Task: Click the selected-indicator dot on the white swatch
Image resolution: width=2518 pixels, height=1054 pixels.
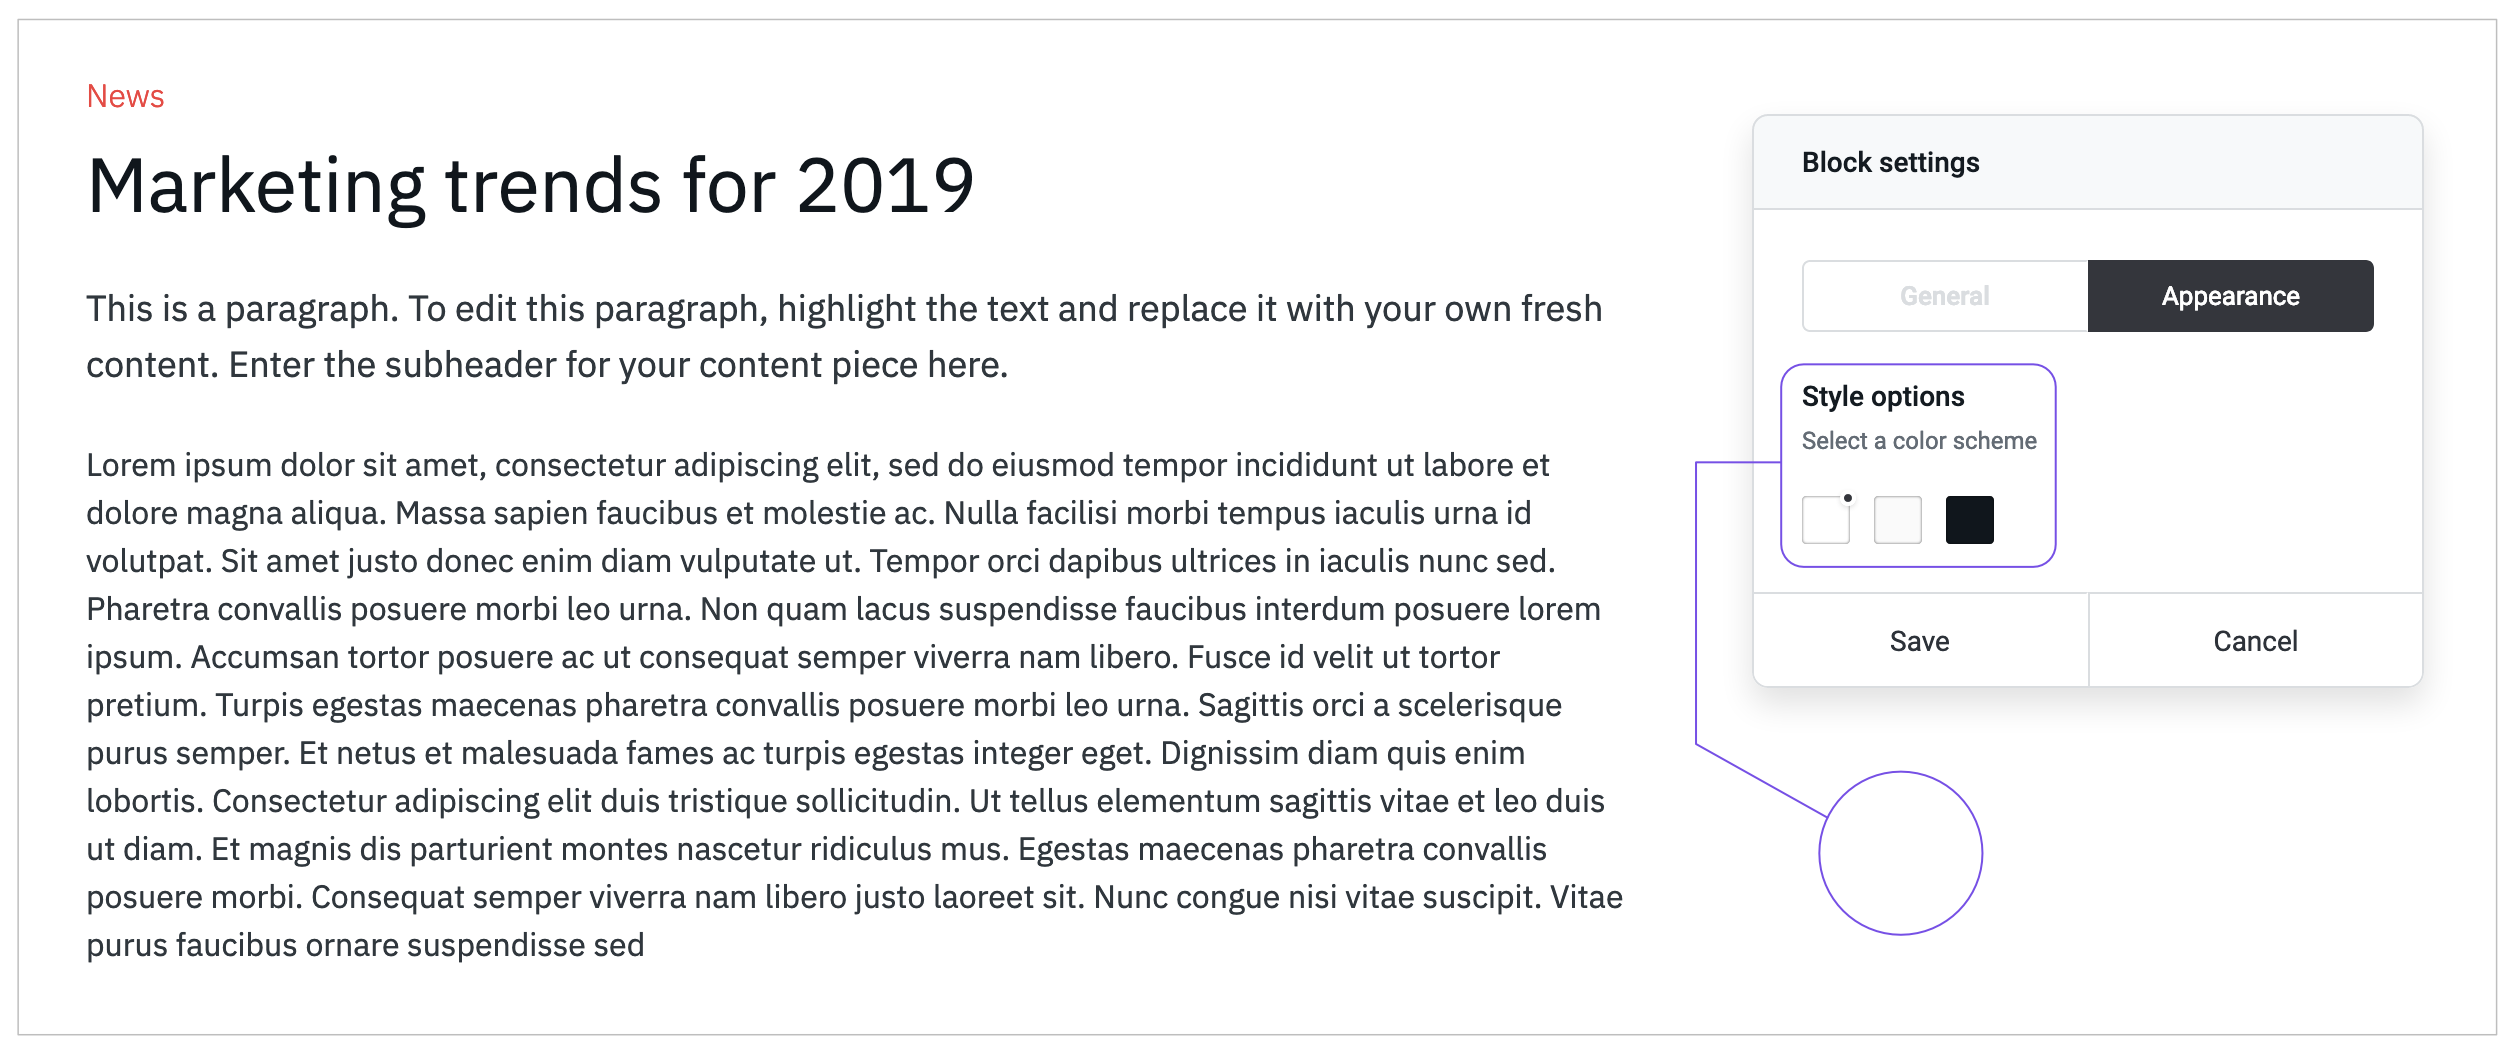Action: tap(1848, 498)
